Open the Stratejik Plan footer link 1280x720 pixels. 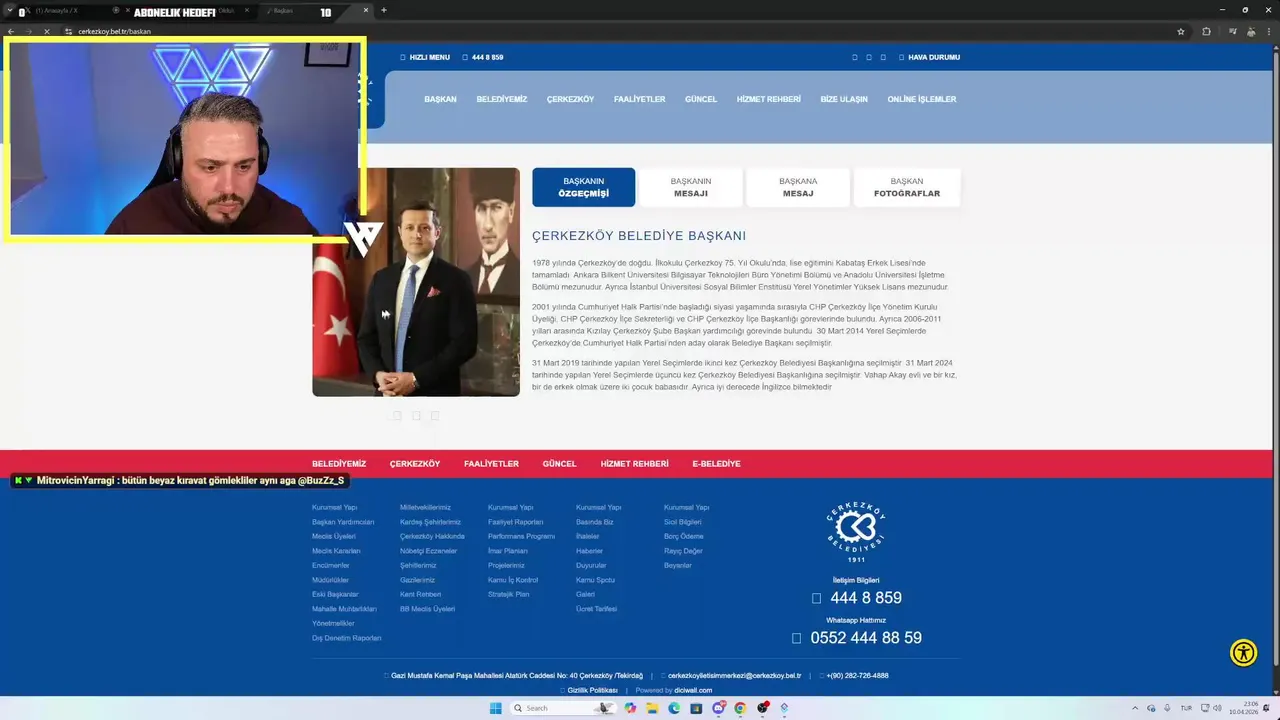[x=509, y=594]
